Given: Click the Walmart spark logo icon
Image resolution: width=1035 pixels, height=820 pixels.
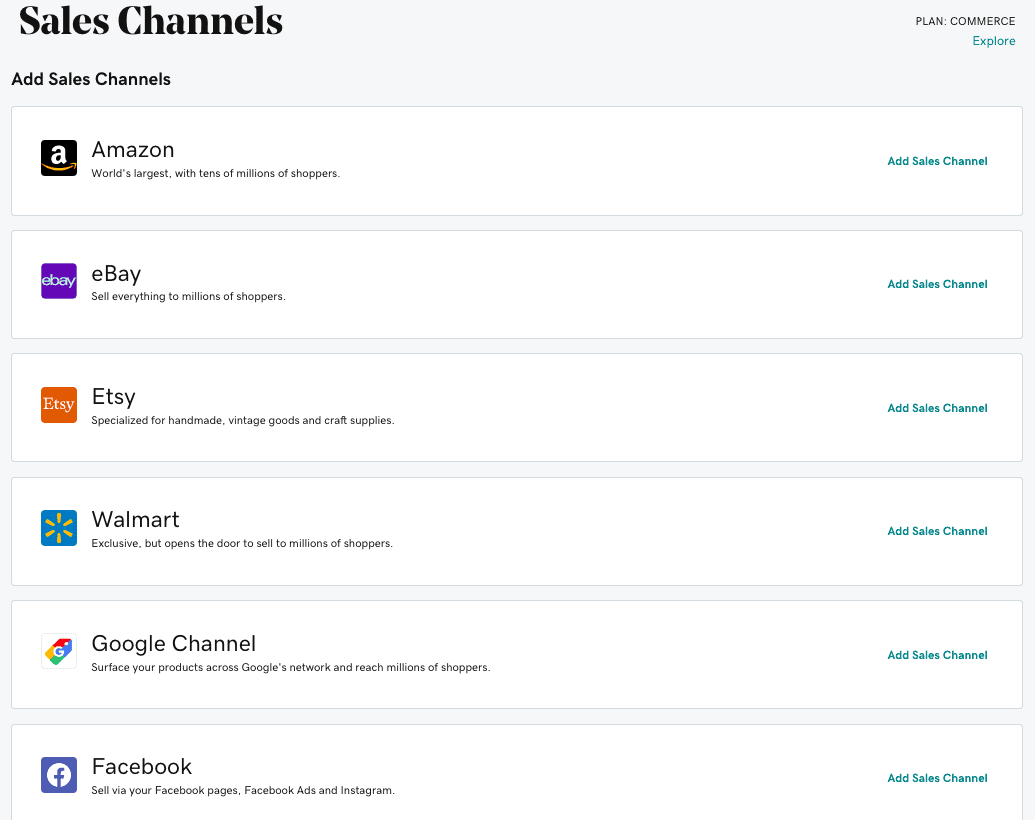Looking at the screenshot, I should click(59, 528).
